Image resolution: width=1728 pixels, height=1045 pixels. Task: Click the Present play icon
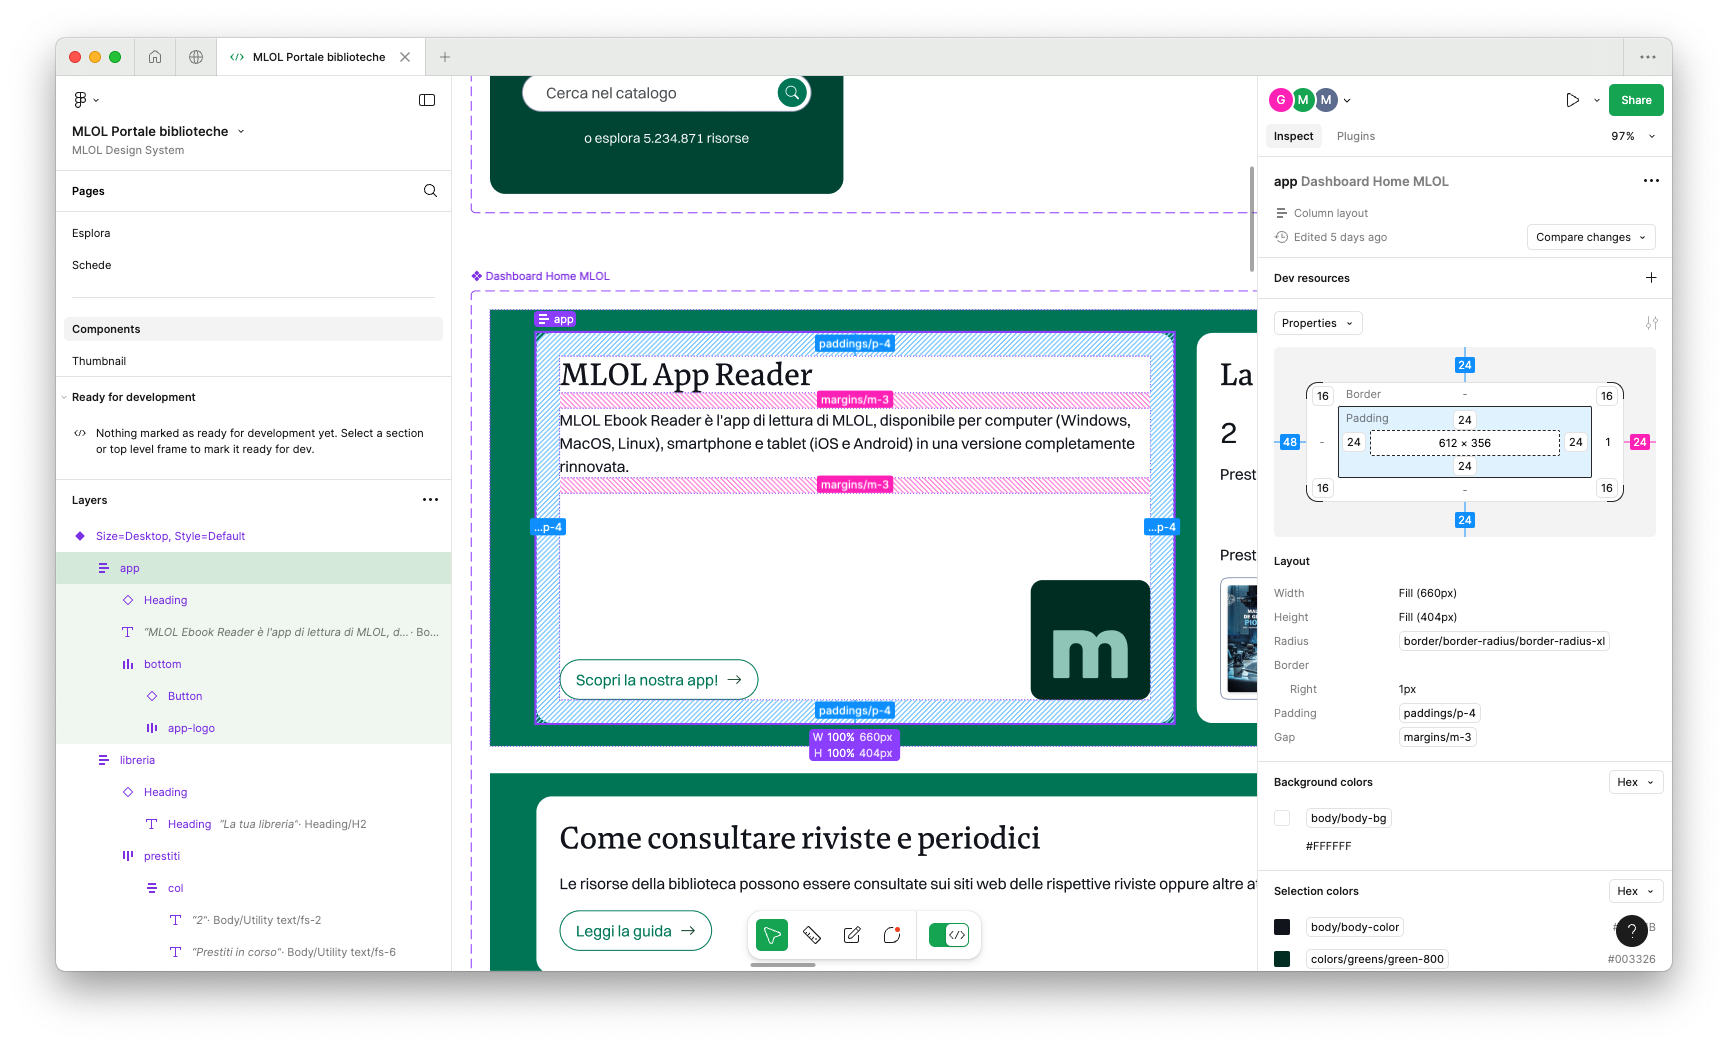[1572, 100]
